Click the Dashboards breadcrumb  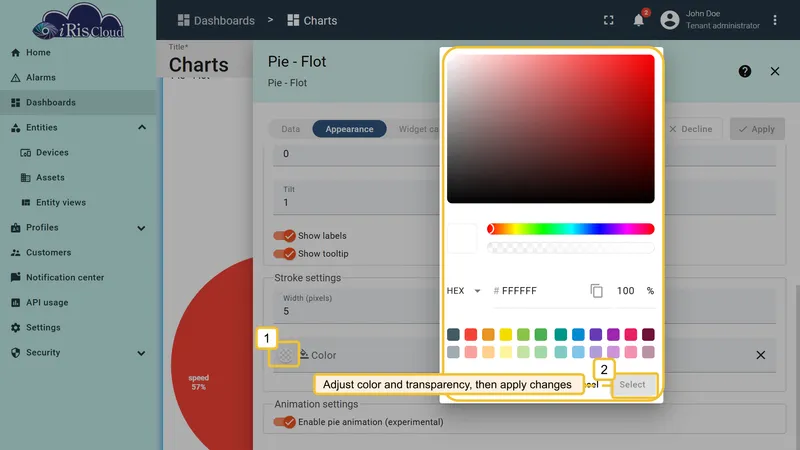[x=216, y=20]
